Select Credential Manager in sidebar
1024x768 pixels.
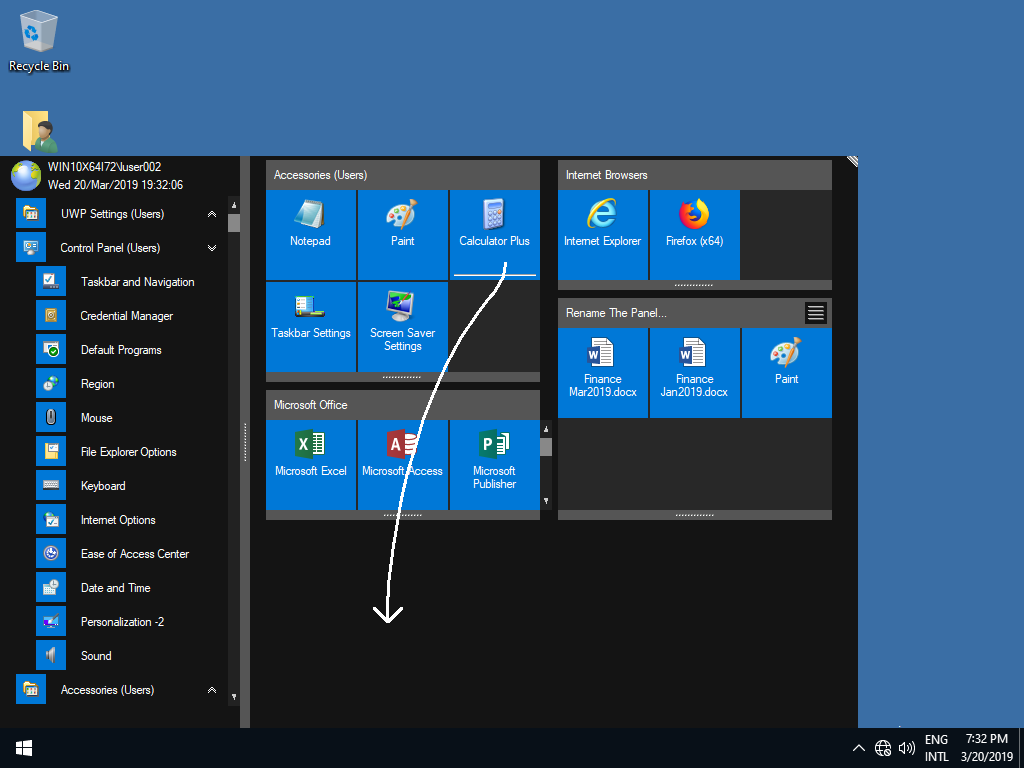126,316
